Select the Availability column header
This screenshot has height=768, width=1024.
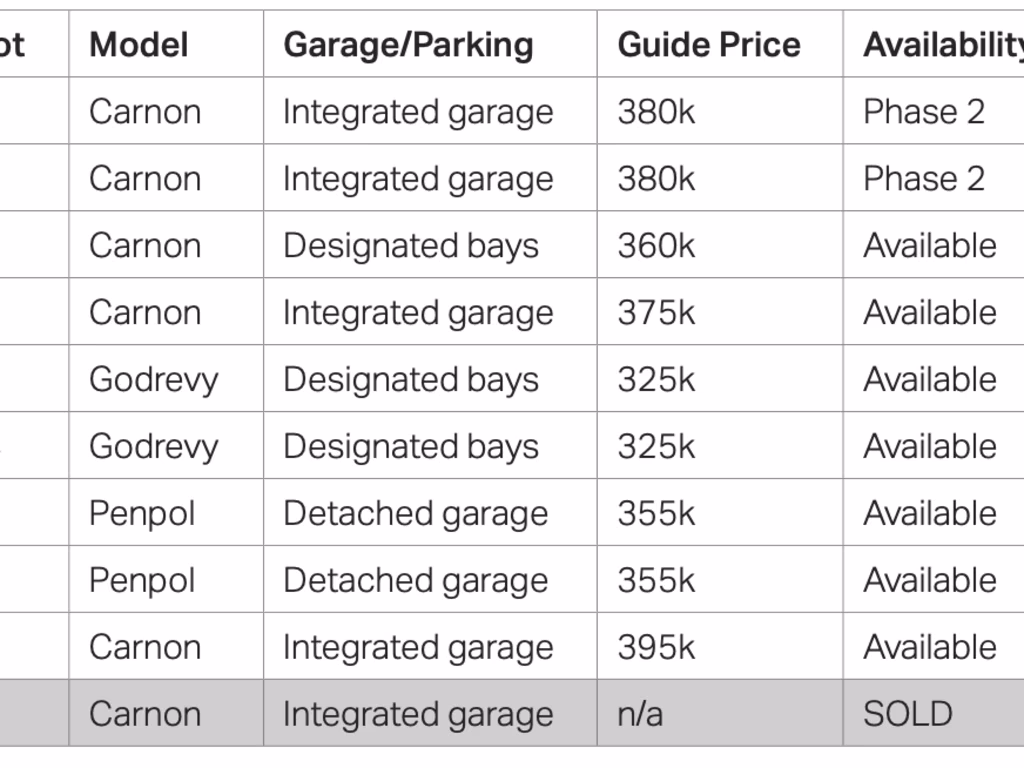click(x=942, y=44)
